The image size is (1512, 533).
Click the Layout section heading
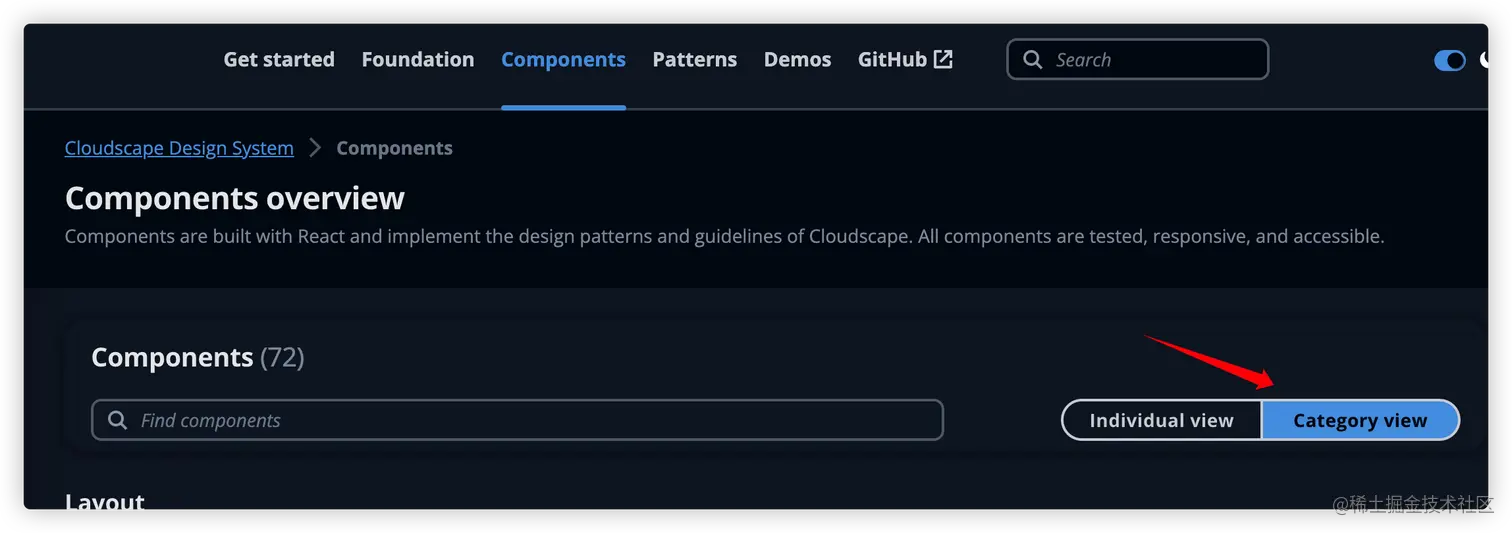click(x=105, y=501)
